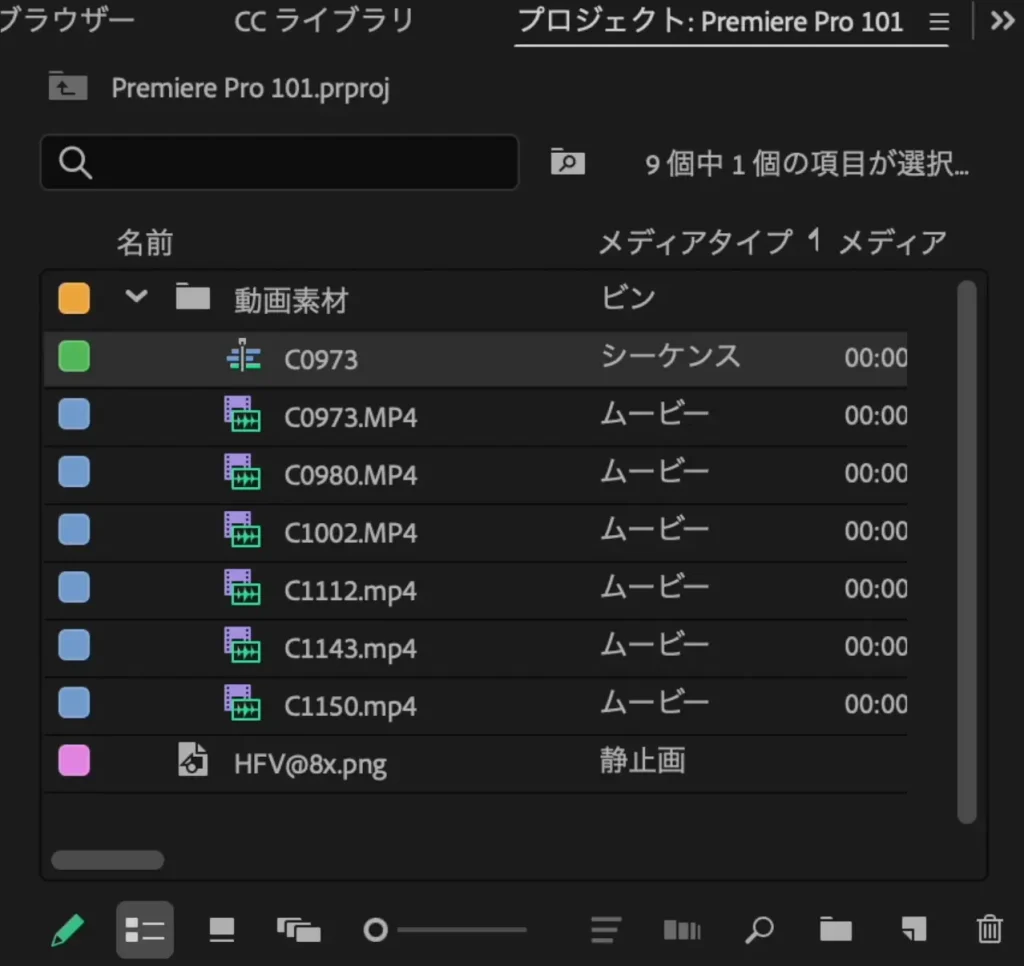Click inside the project search field
The height and width of the screenshot is (966, 1024).
coord(280,162)
